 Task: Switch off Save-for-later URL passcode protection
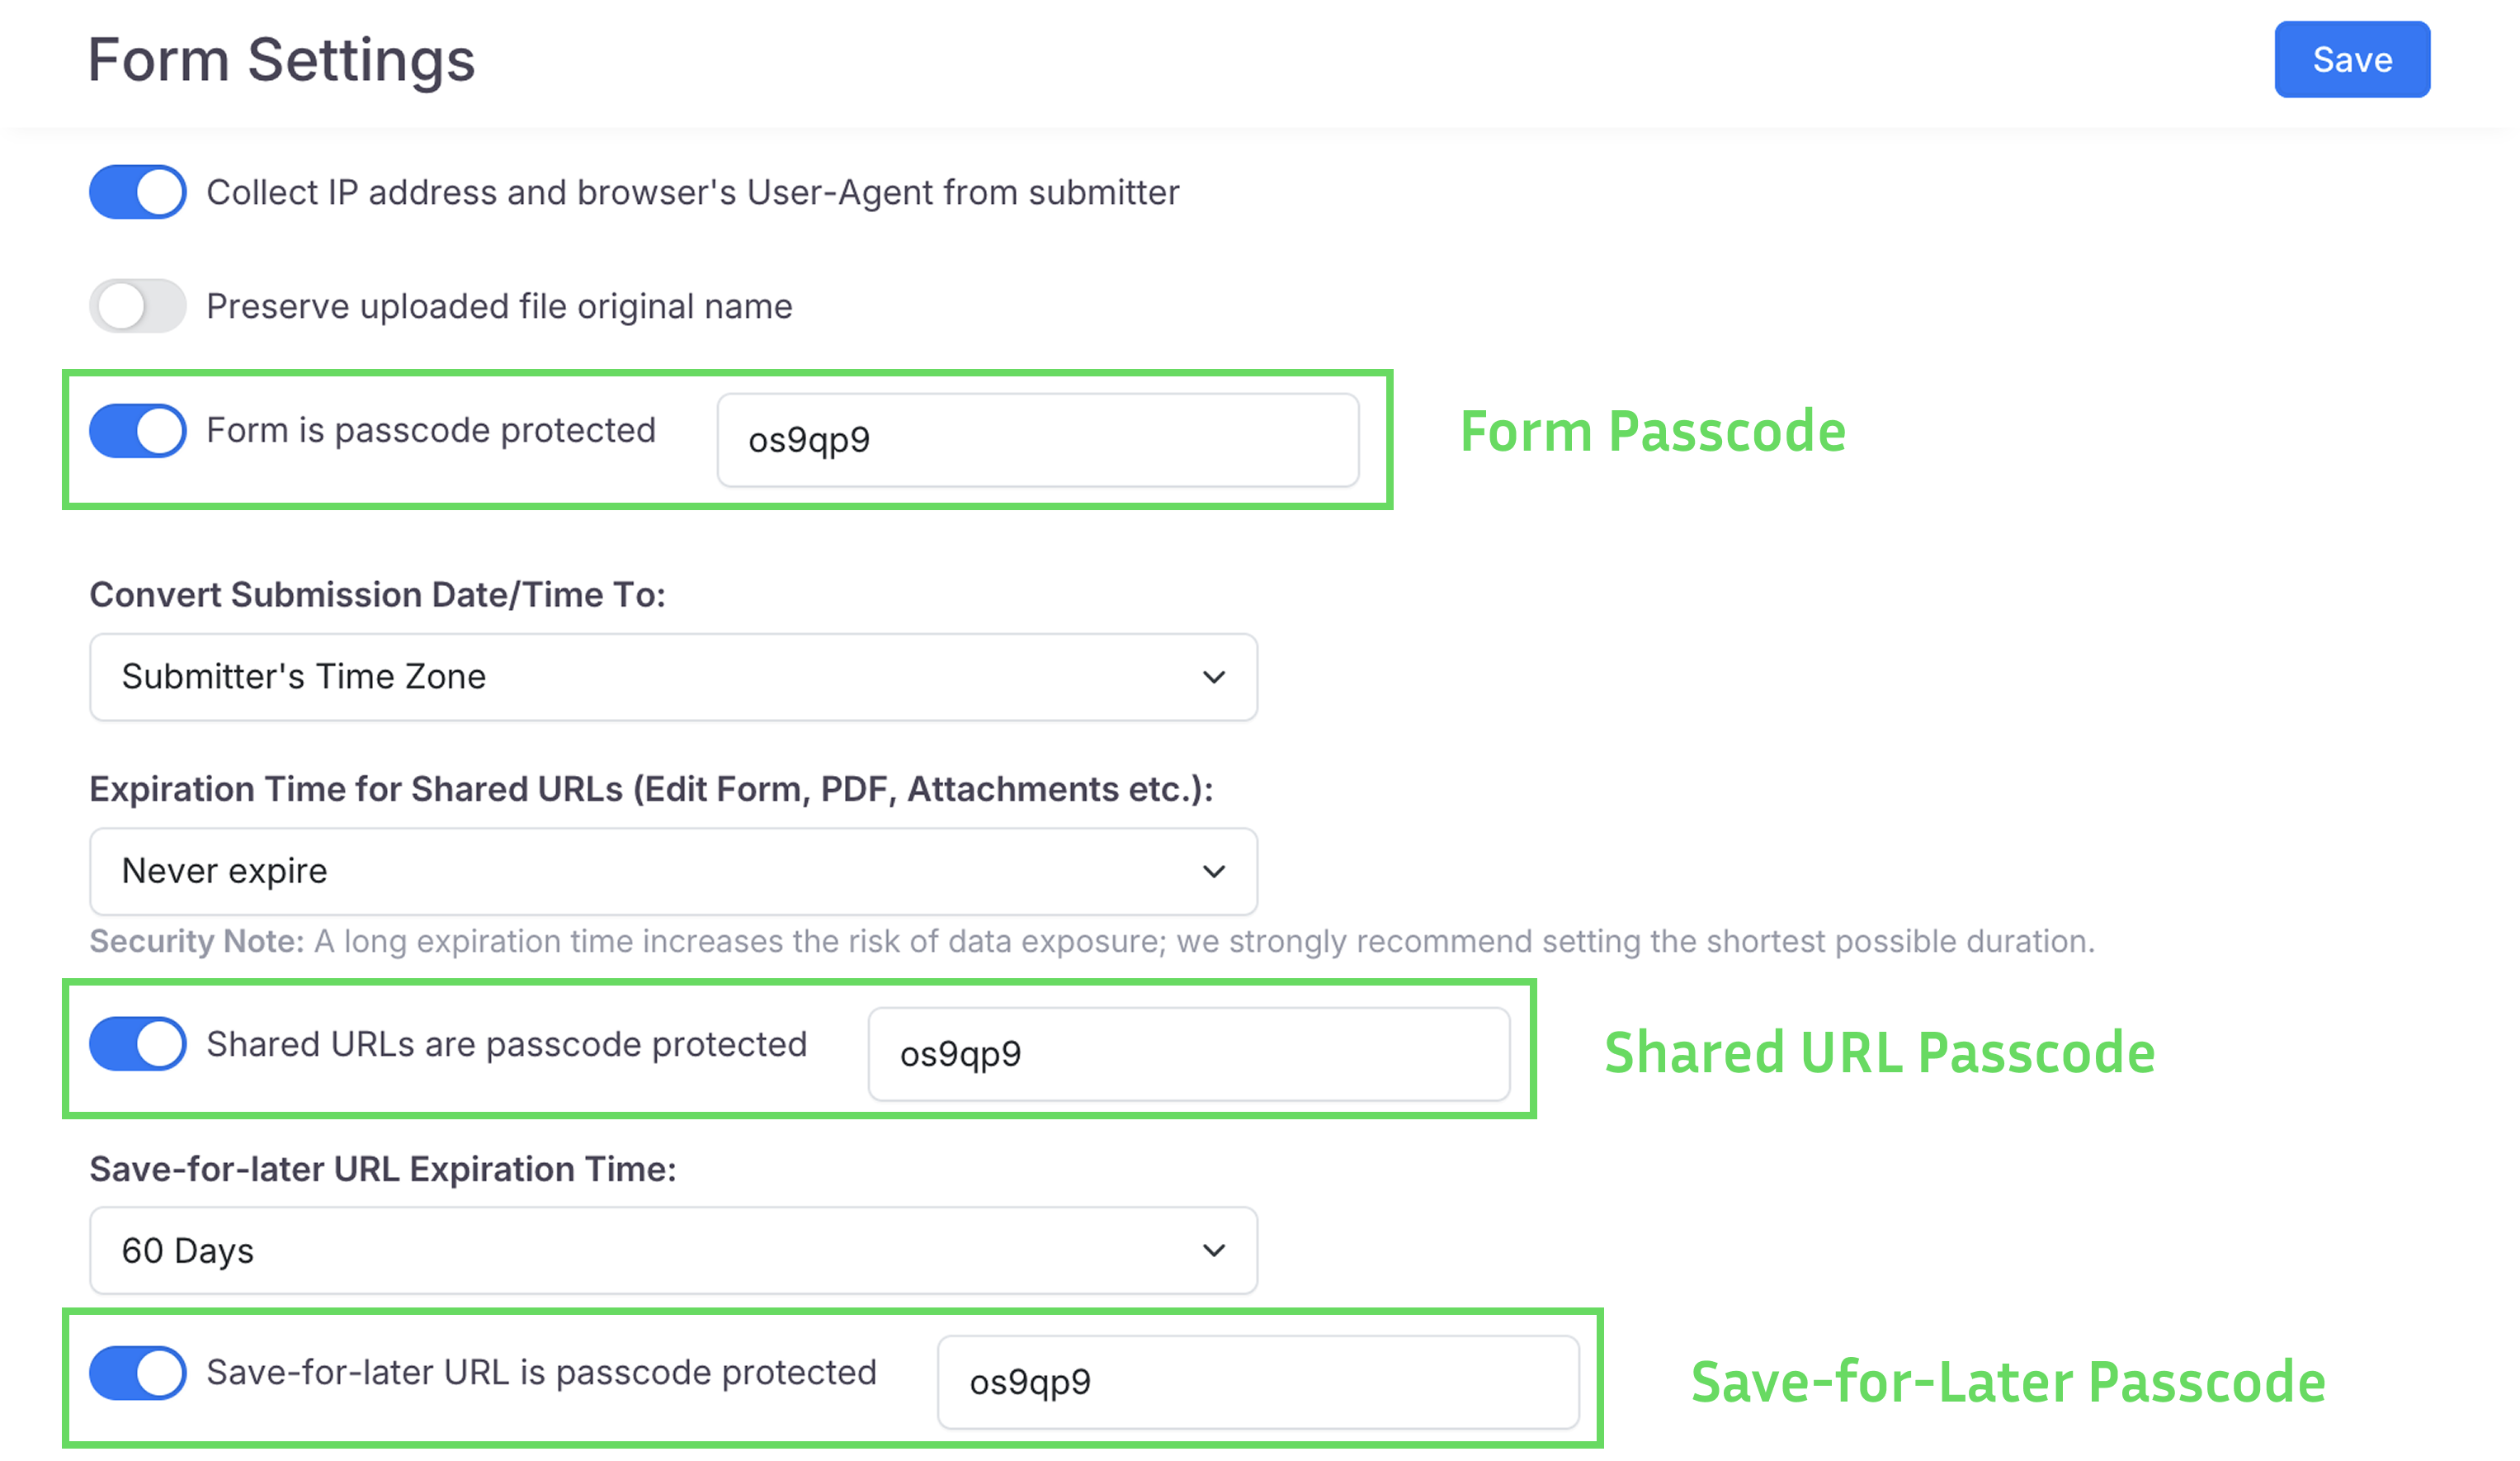click(138, 1373)
